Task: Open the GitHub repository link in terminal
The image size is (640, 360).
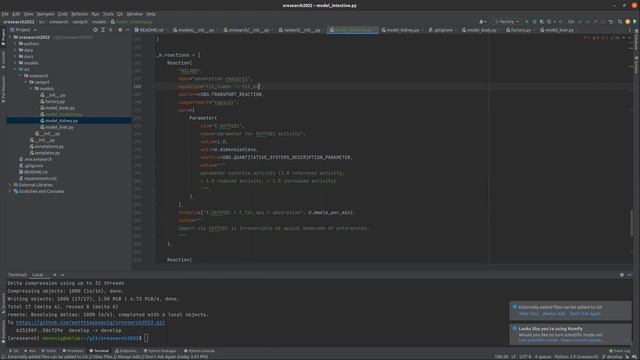Action: (91, 322)
